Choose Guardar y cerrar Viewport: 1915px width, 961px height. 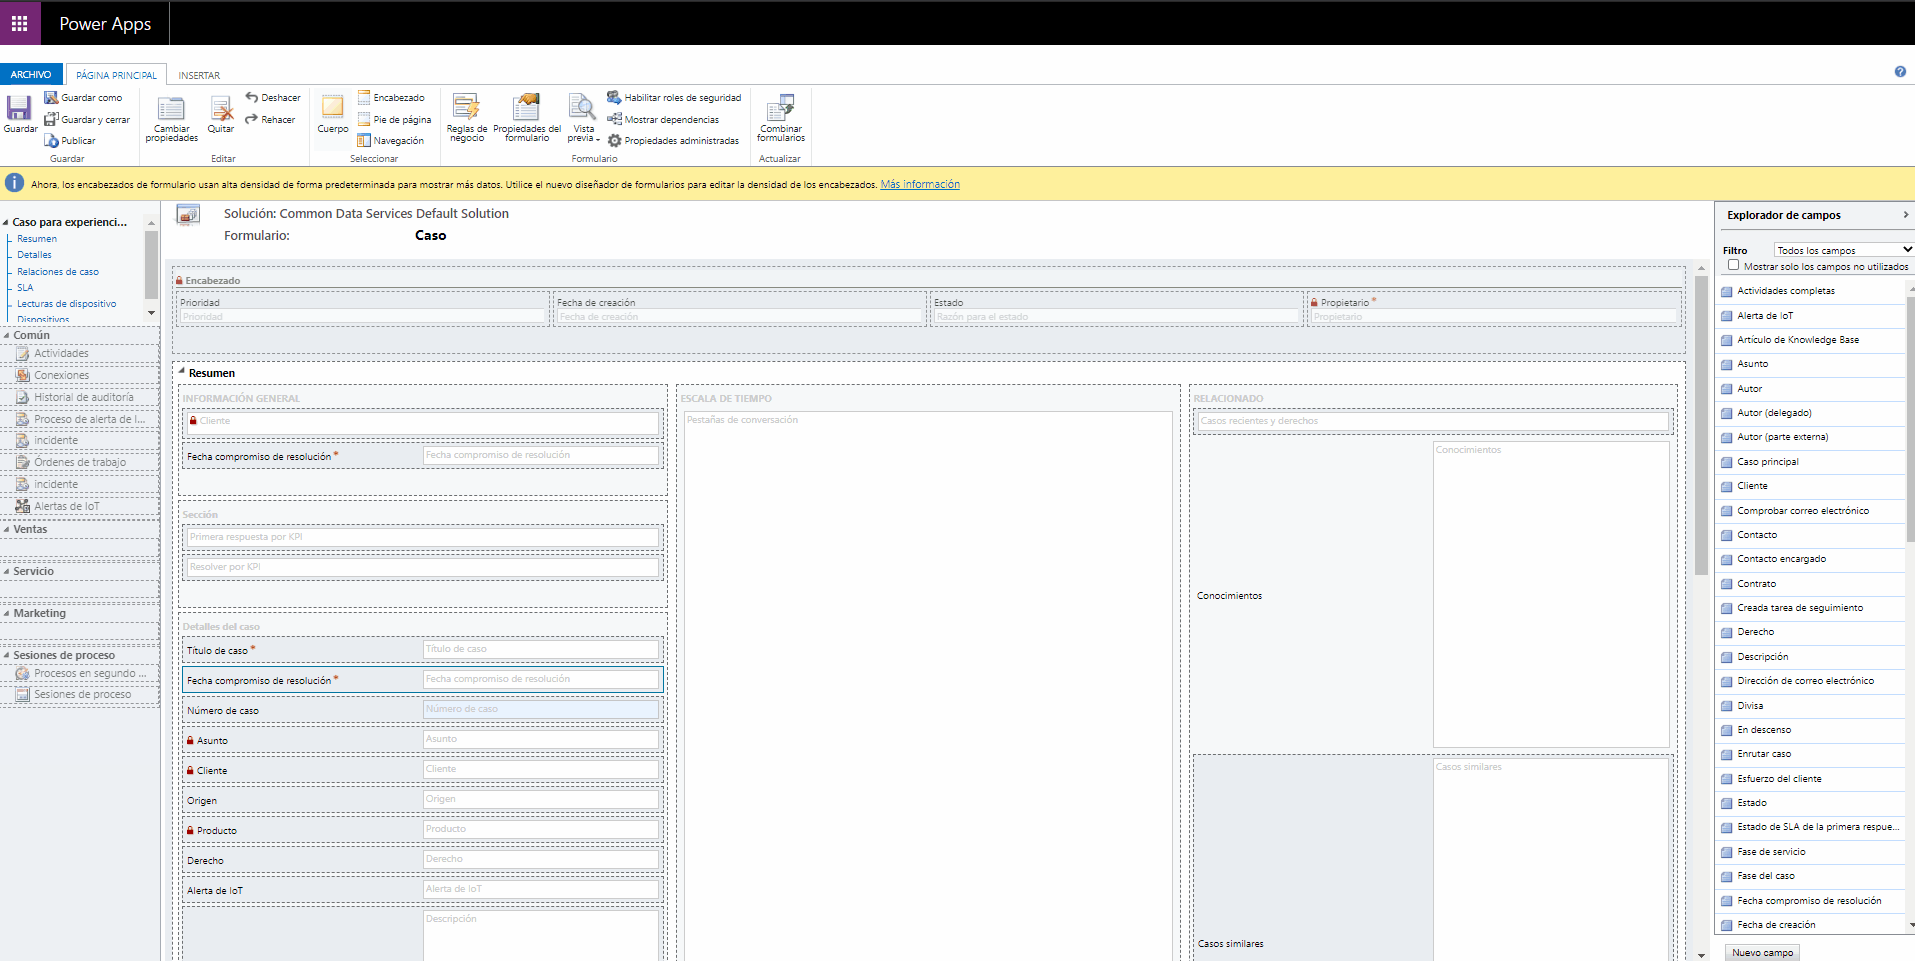click(x=87, y=120)
